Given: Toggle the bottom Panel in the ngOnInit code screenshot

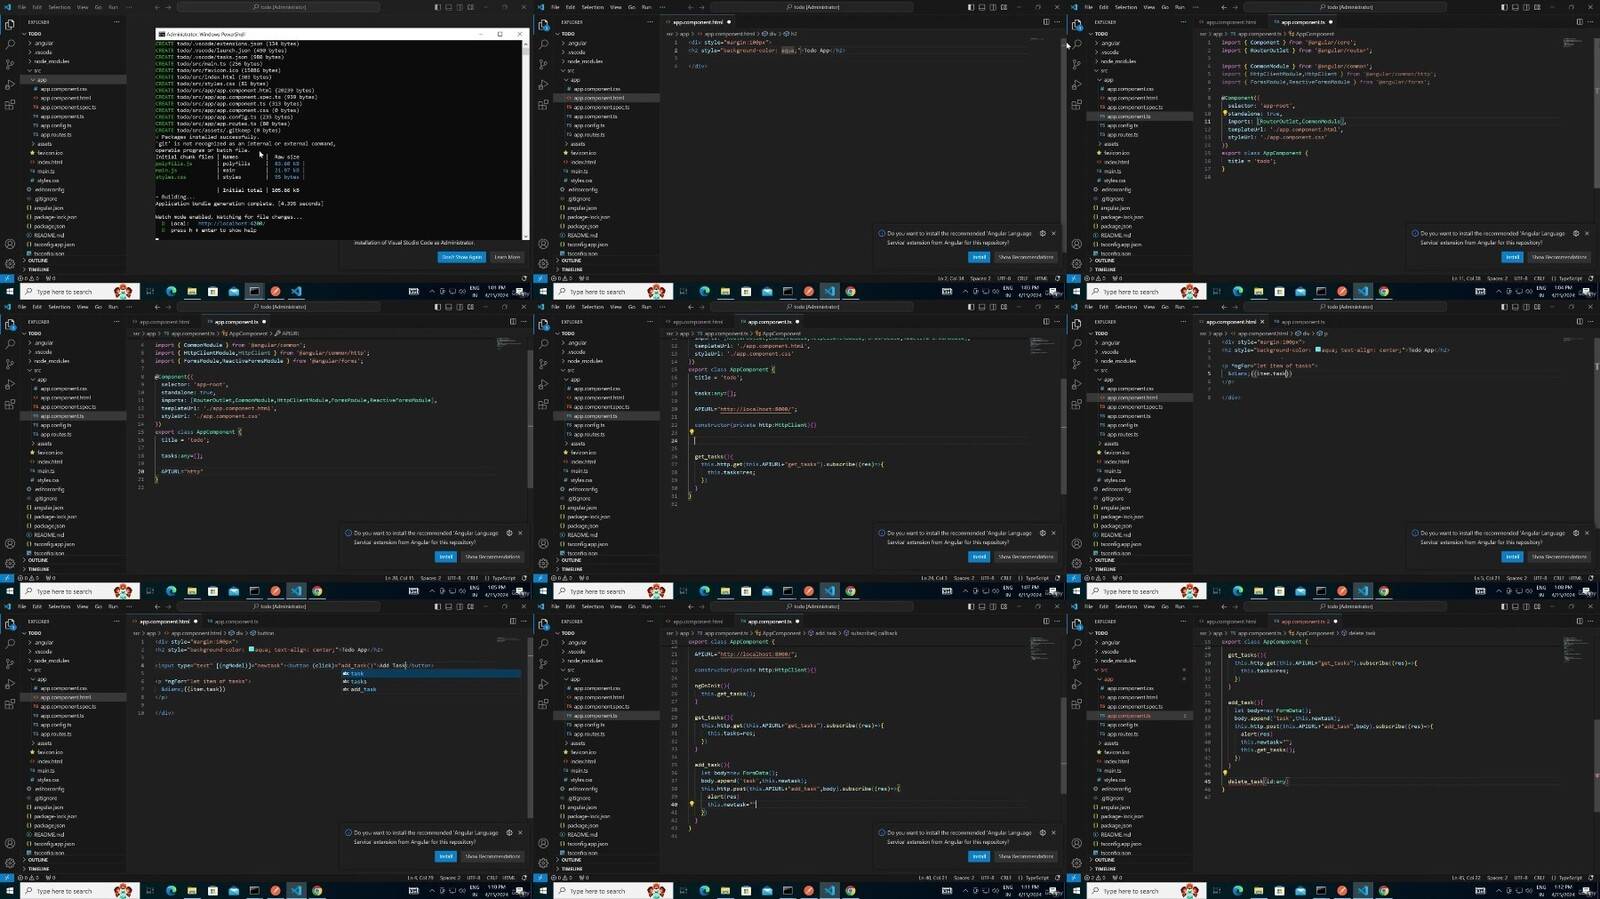Looking at the screenshot, I should tap(981, 606).
